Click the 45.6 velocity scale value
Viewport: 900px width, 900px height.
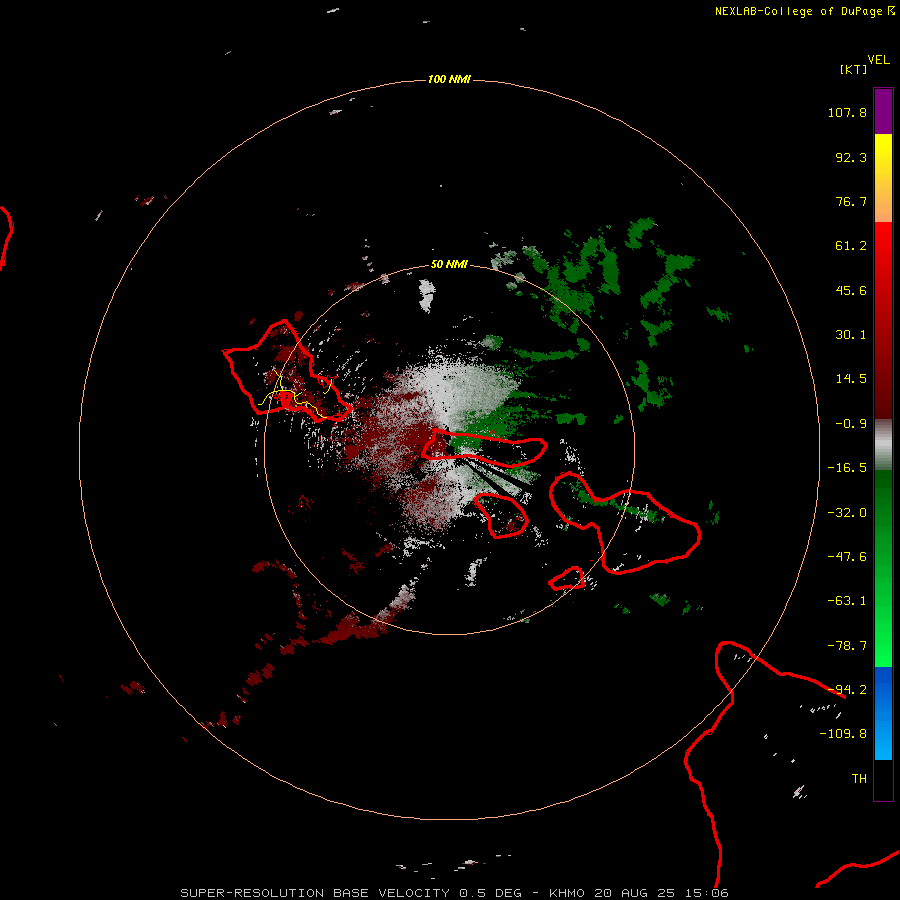point(851,290)
